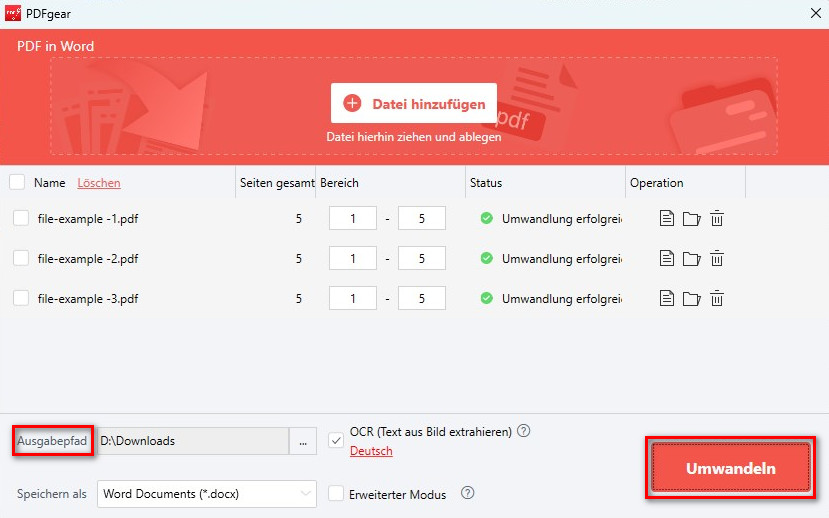829x518 pixels.
Task: Check the box for file-example -2.pdf
Action: point(21,258)
